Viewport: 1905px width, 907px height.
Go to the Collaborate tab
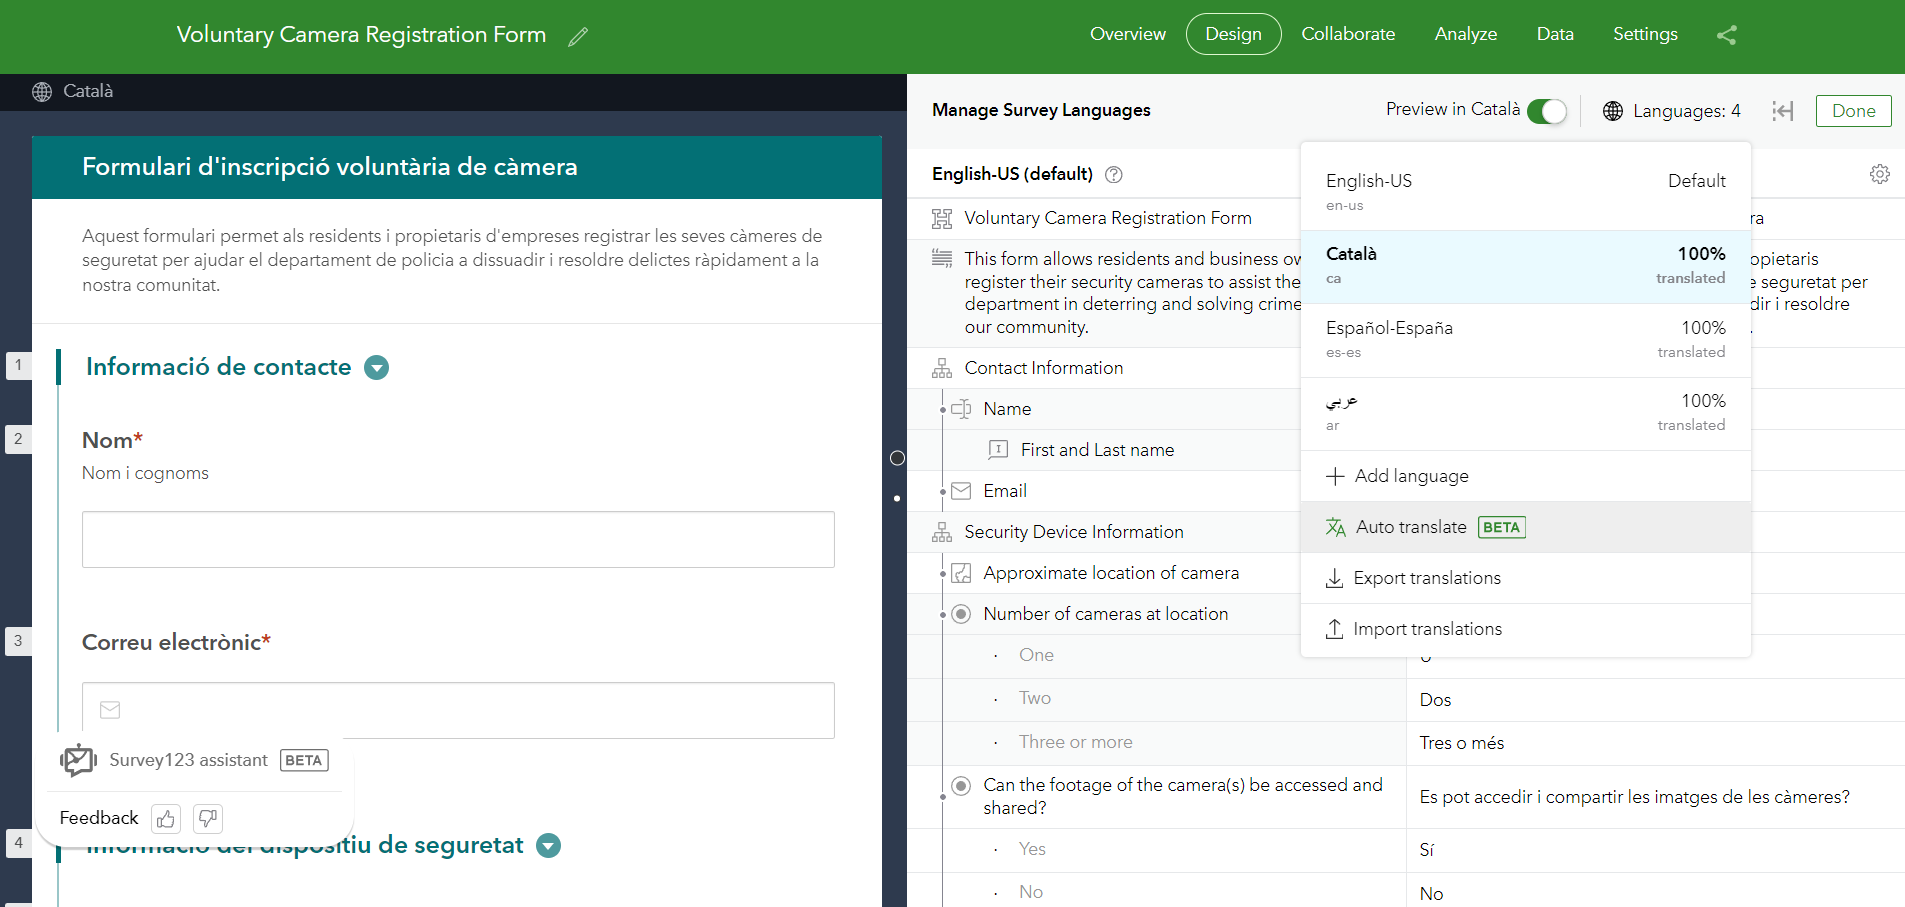click(x=1348, y=34)
